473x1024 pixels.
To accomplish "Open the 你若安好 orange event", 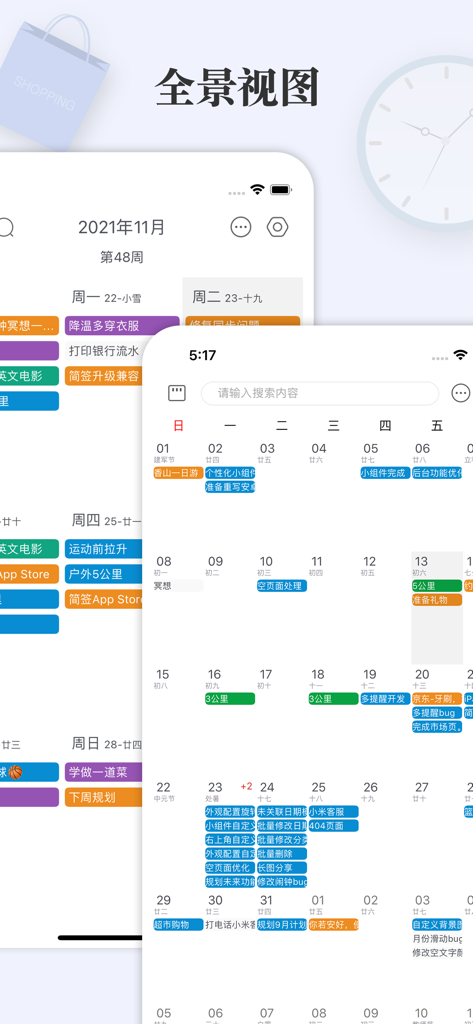I will 333,925.
